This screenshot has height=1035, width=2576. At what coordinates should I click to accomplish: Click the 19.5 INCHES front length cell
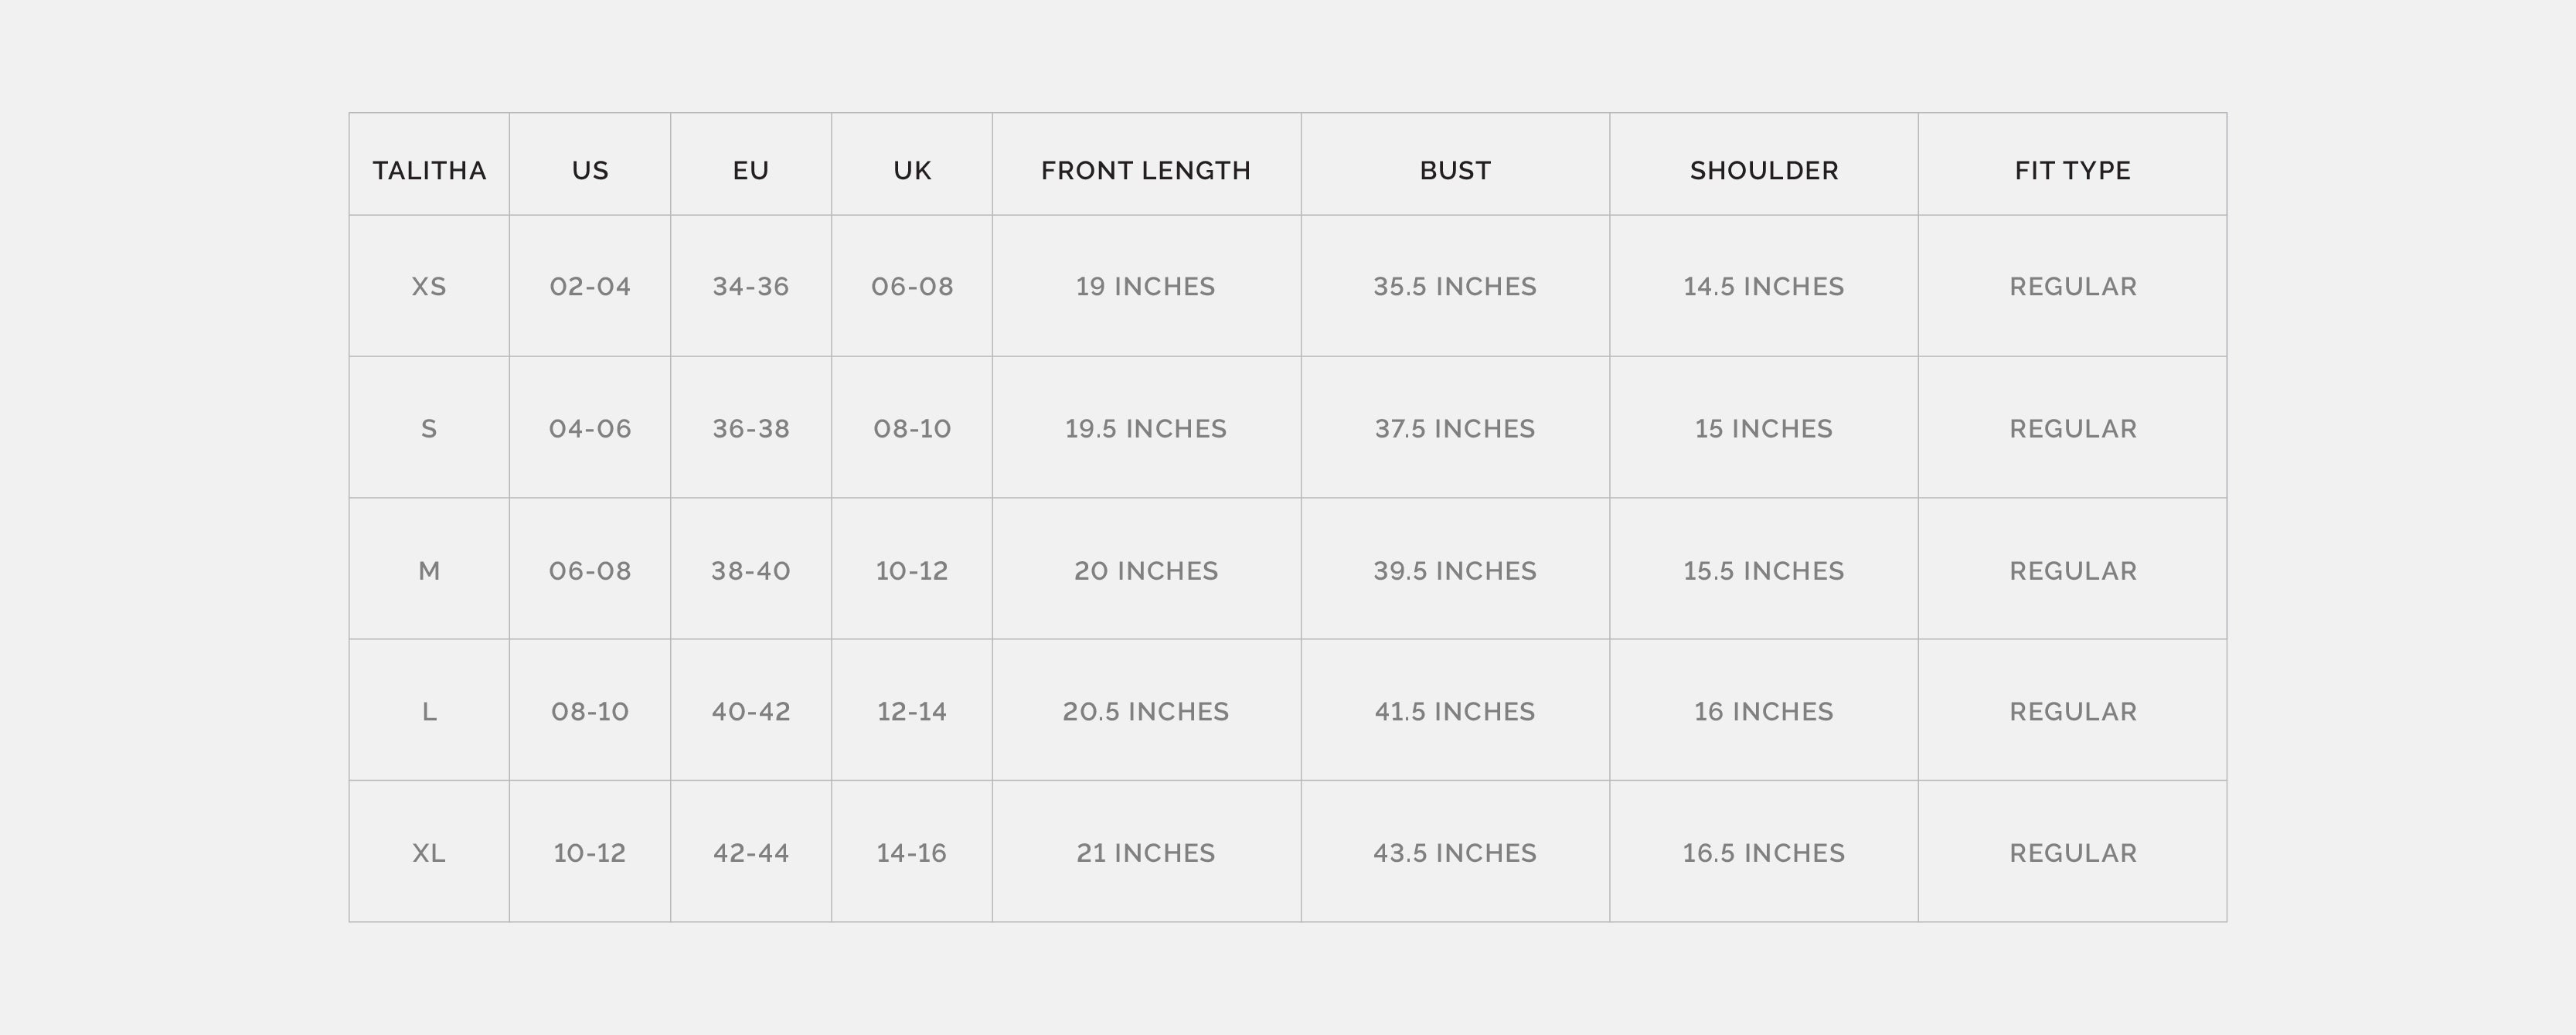coord(1146,429)
